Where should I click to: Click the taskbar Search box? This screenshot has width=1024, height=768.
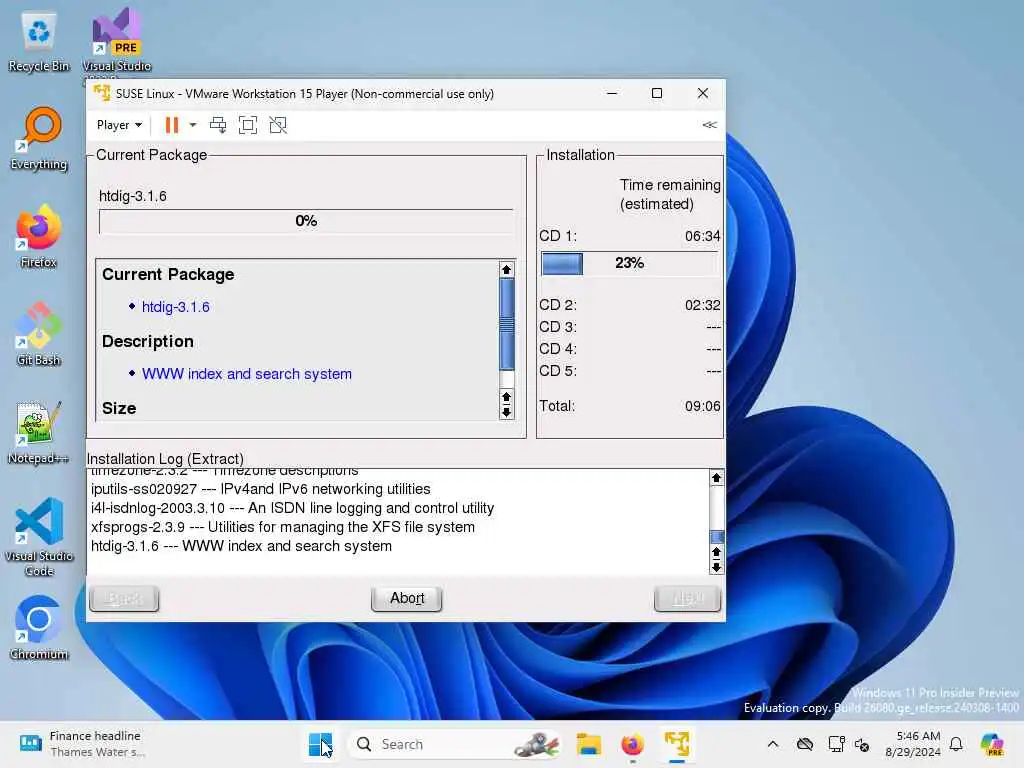pyautogui.click(x=455, y=744)
